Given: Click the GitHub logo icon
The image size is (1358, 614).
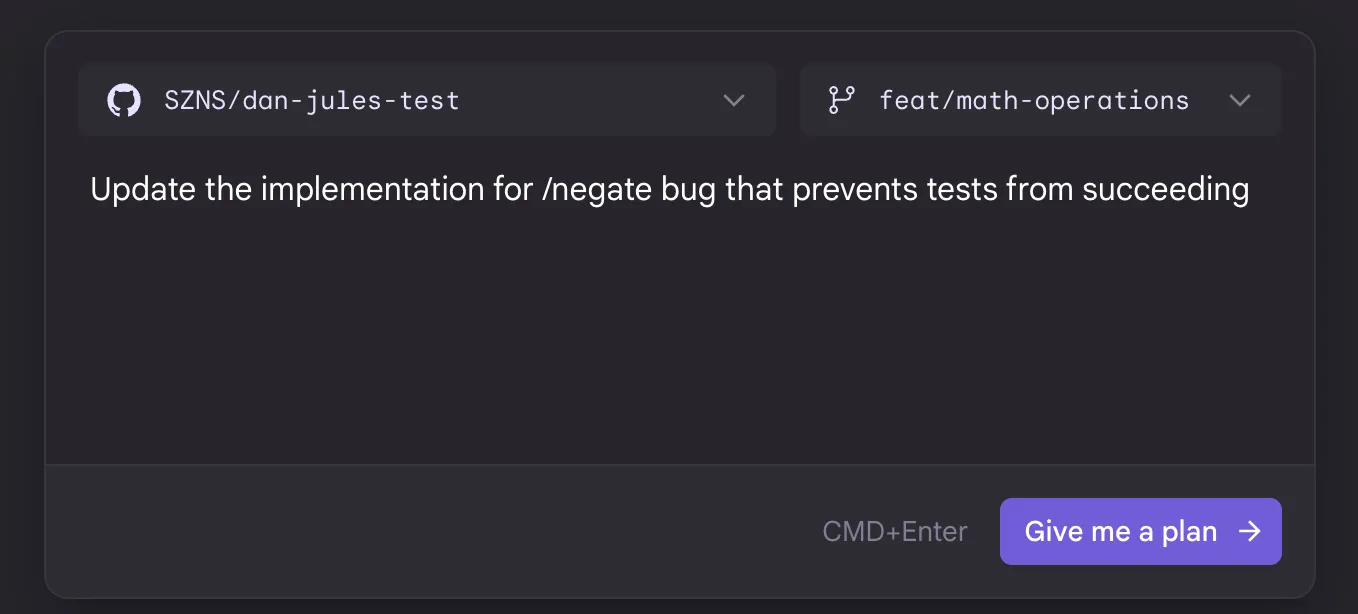Looking at the screenshot, I should click(124, 100).
